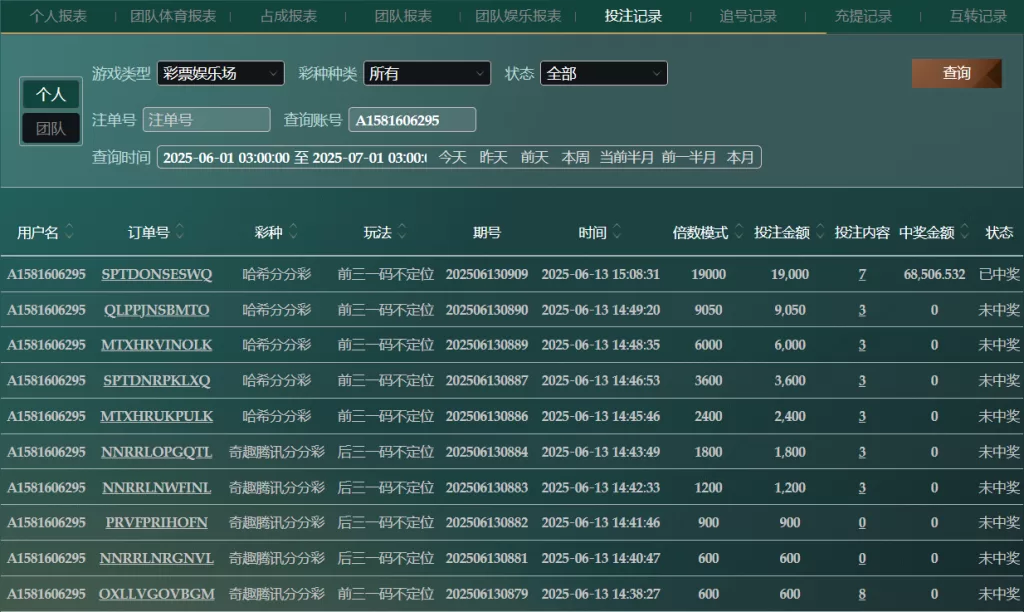Sort by 投注金额 column arrow

coord(821,231)
